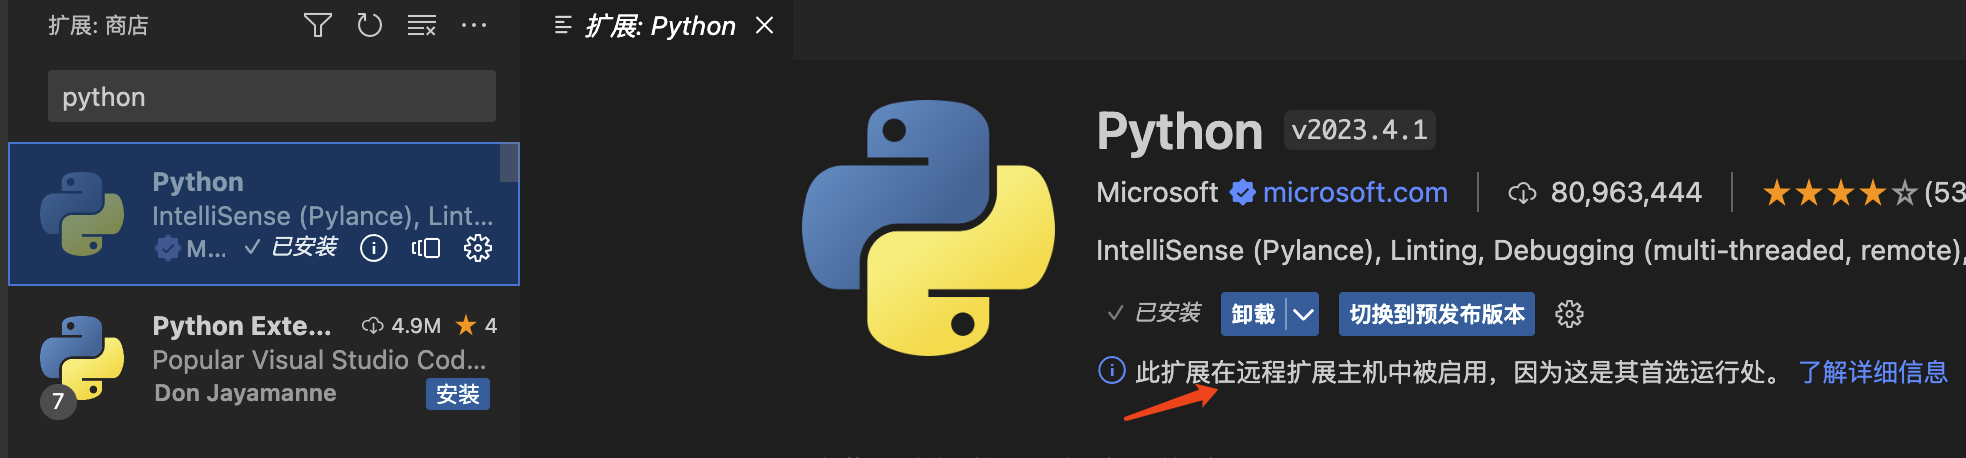Image resolution: width=1966 pixels, height=458 pixels.
Task: Click the large Python logo in the detail page
Action: coord(928,228)
